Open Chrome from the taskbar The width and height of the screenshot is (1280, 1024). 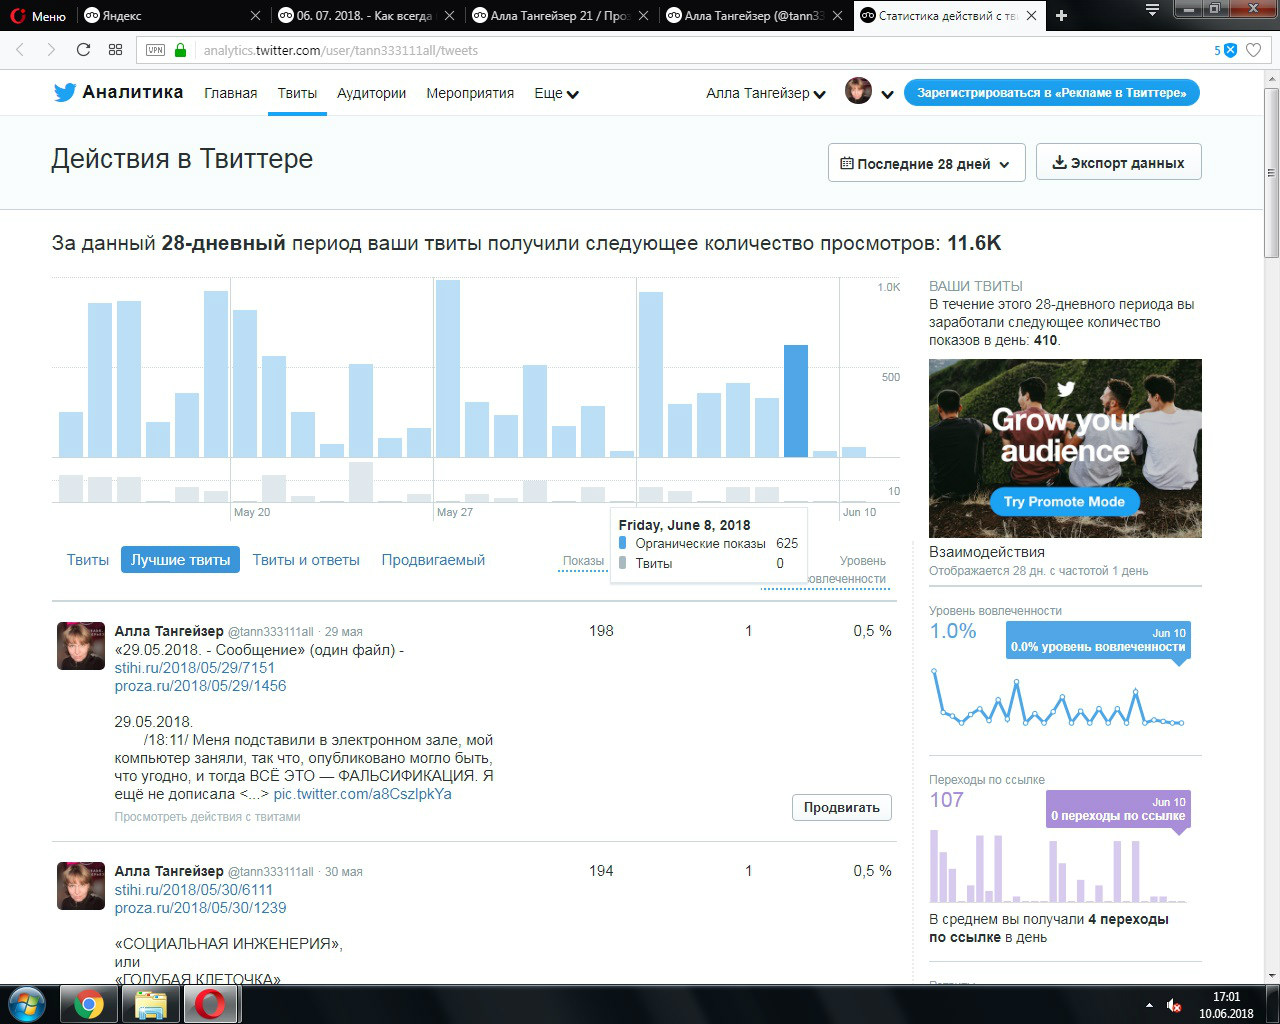[88, 1004]
